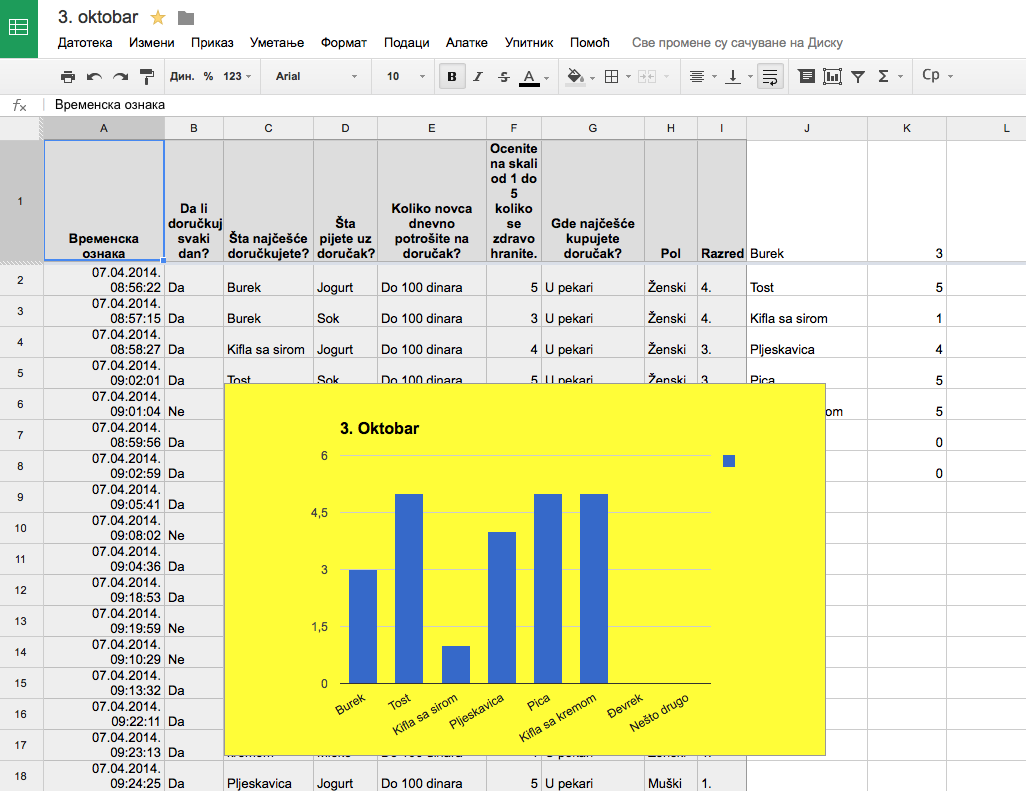Viewport: 1026px width, 791px height.
Task: Open the 123 number formats dropdown
Action: [x=237, y=77]
